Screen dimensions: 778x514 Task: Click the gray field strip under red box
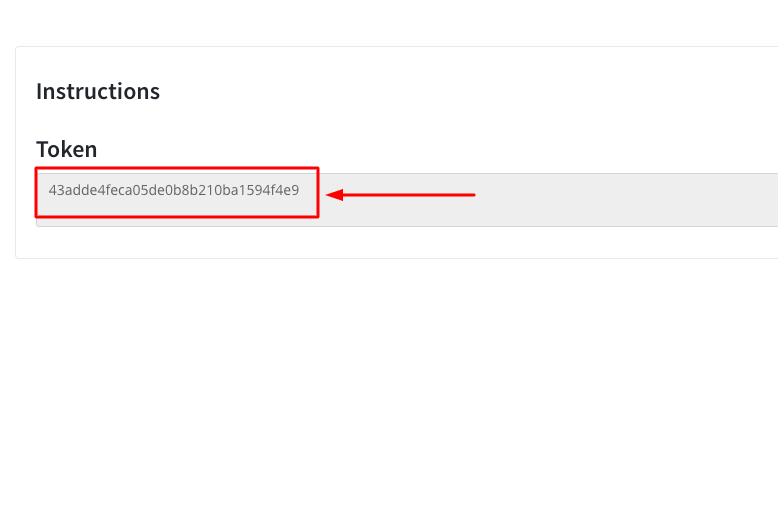pos(177,221)
